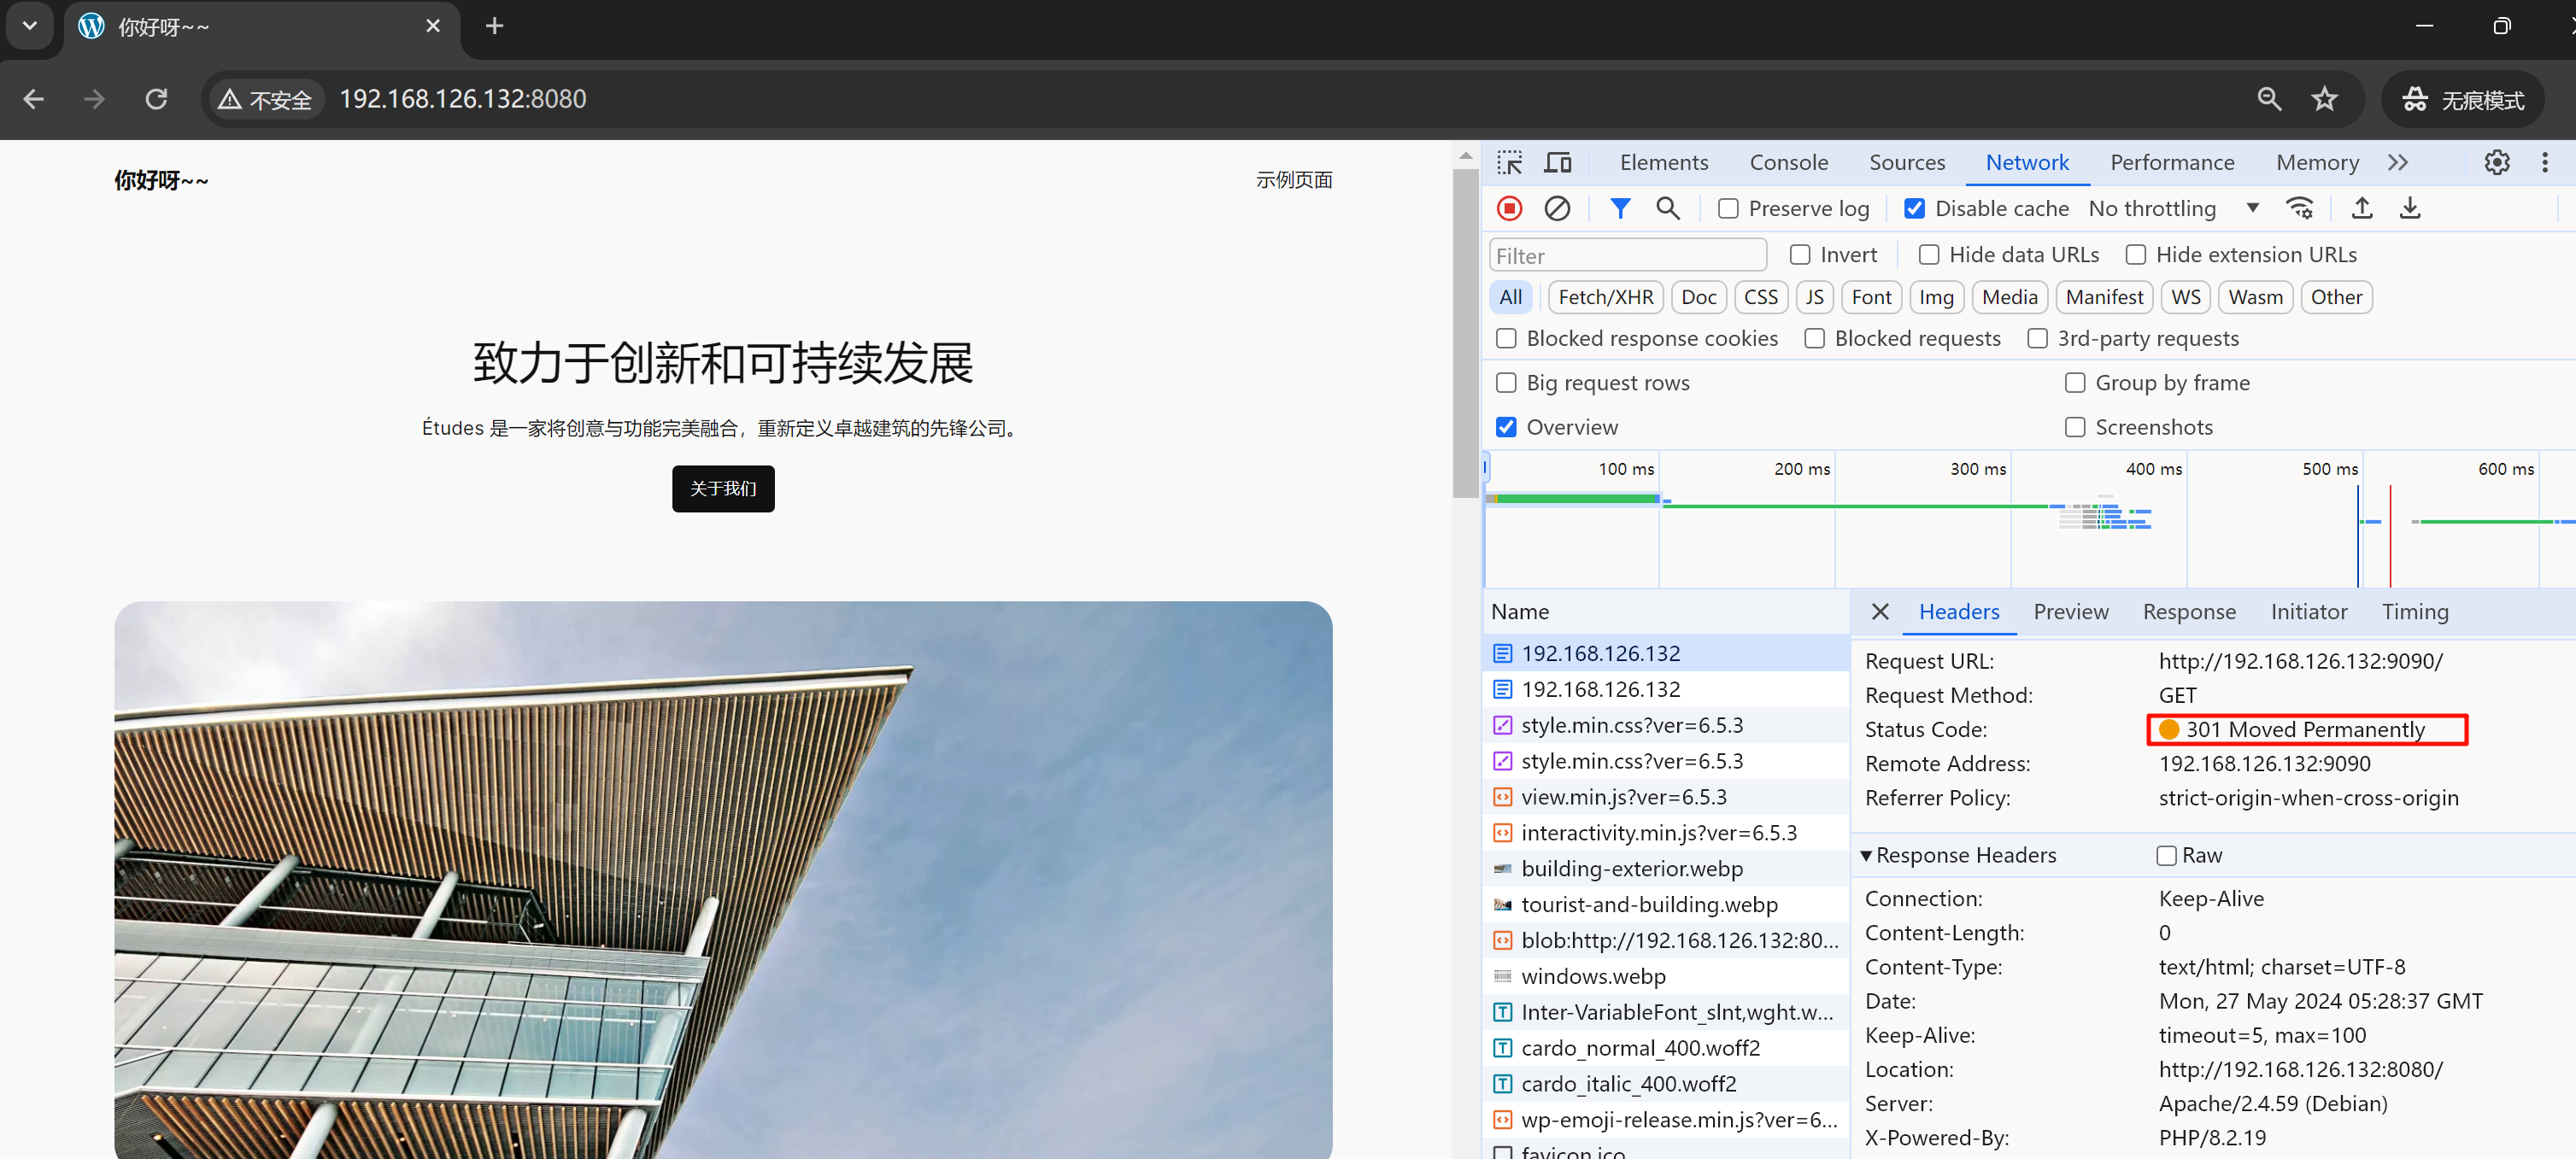This screenshot has width=2576, height=1159.
Task: Click the network Filter text field
Action: point(1627,255)
